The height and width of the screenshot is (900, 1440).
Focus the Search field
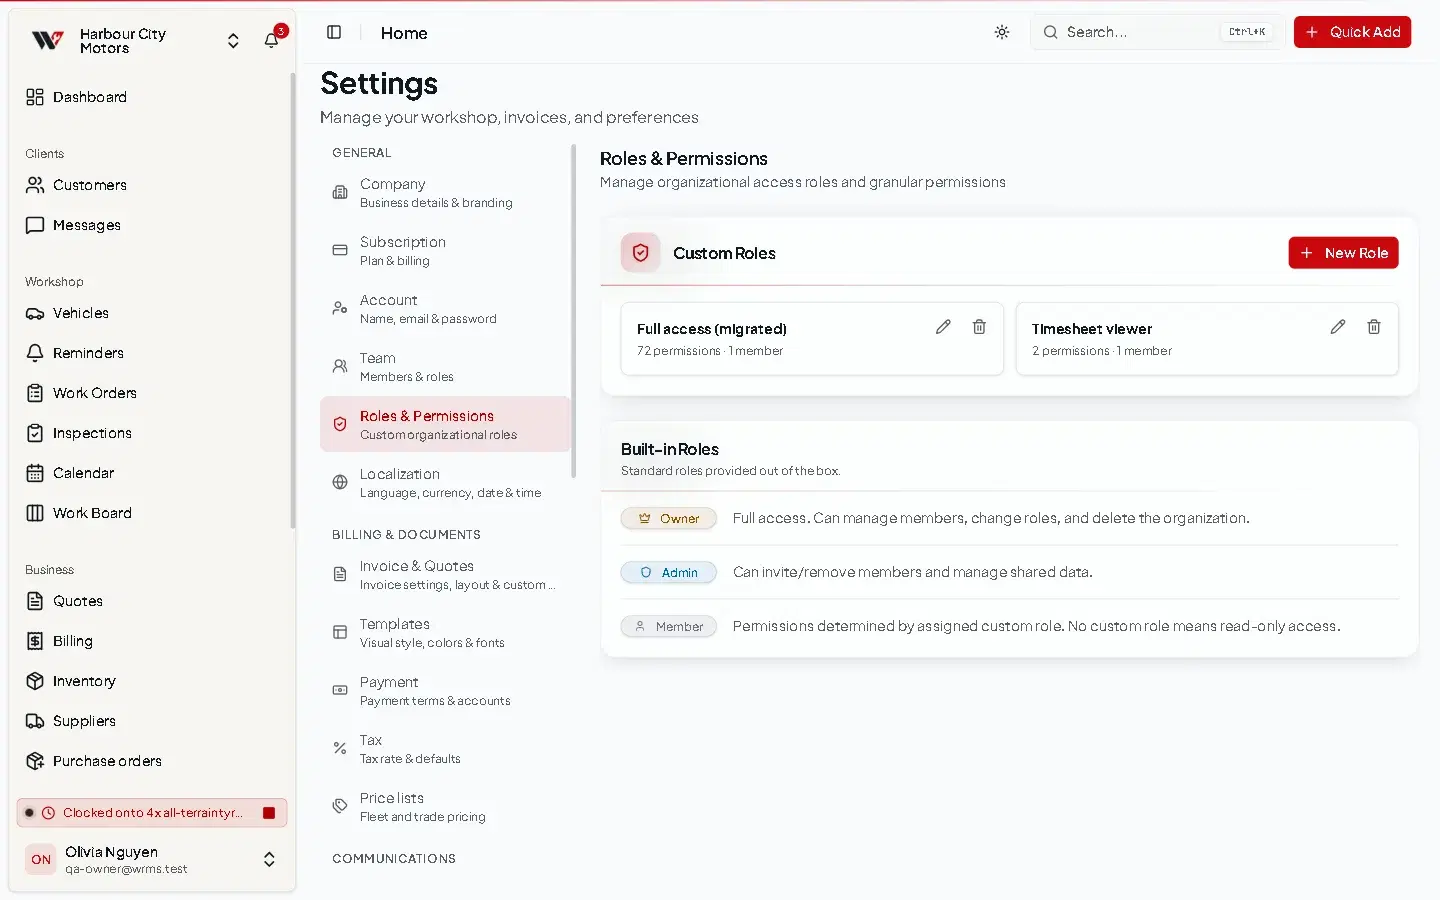click(x=1157, y=32)
